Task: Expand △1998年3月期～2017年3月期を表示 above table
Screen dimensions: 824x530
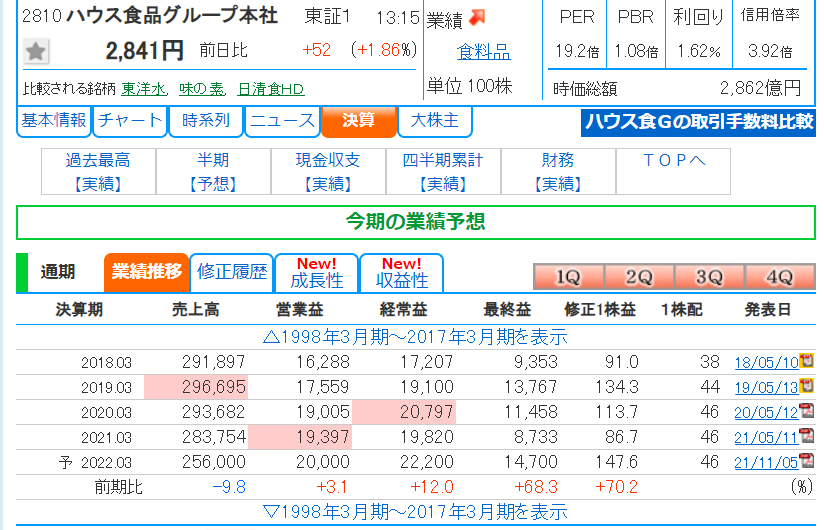Action: pyautogui.click(x=415, y=337)
